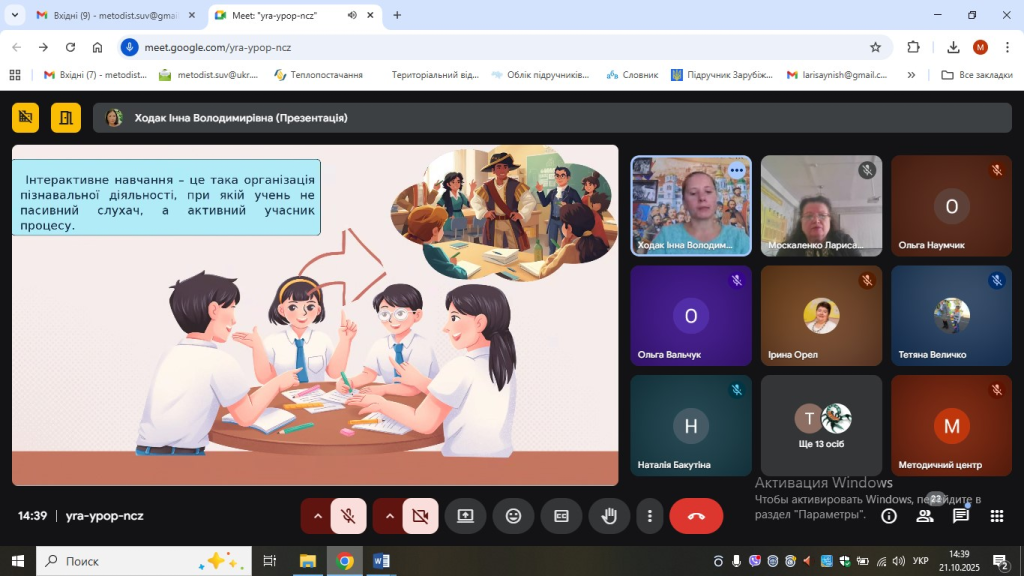Open the activities grid menu
This screenshot has width=1024, height=576.
tap(996, 516)
